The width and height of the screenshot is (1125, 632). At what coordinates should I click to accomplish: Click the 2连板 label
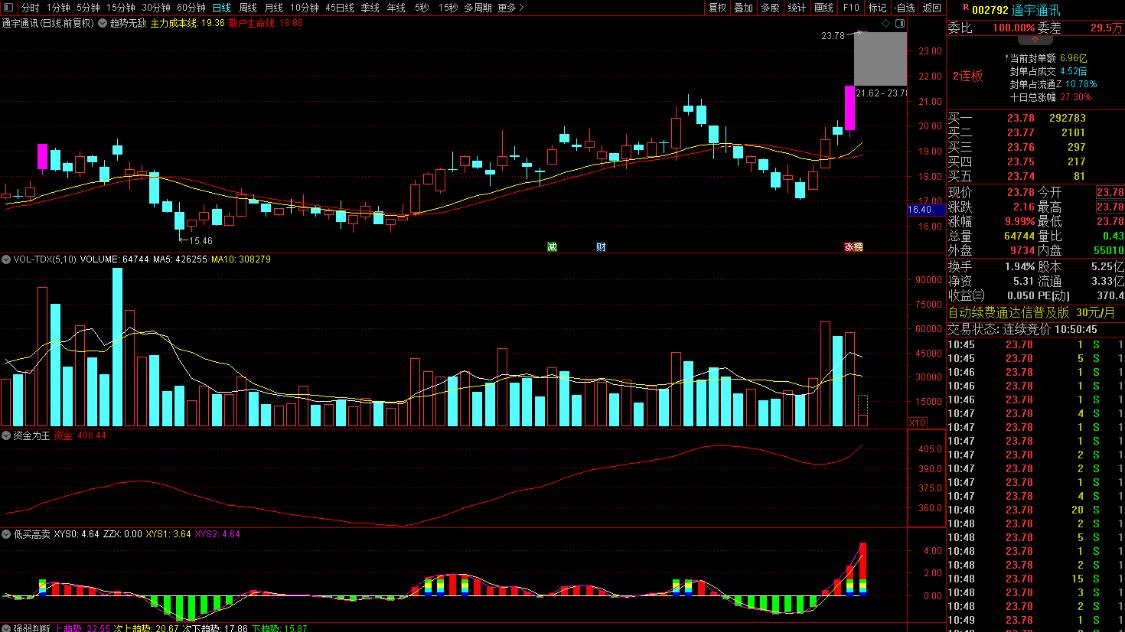(967, 76)
